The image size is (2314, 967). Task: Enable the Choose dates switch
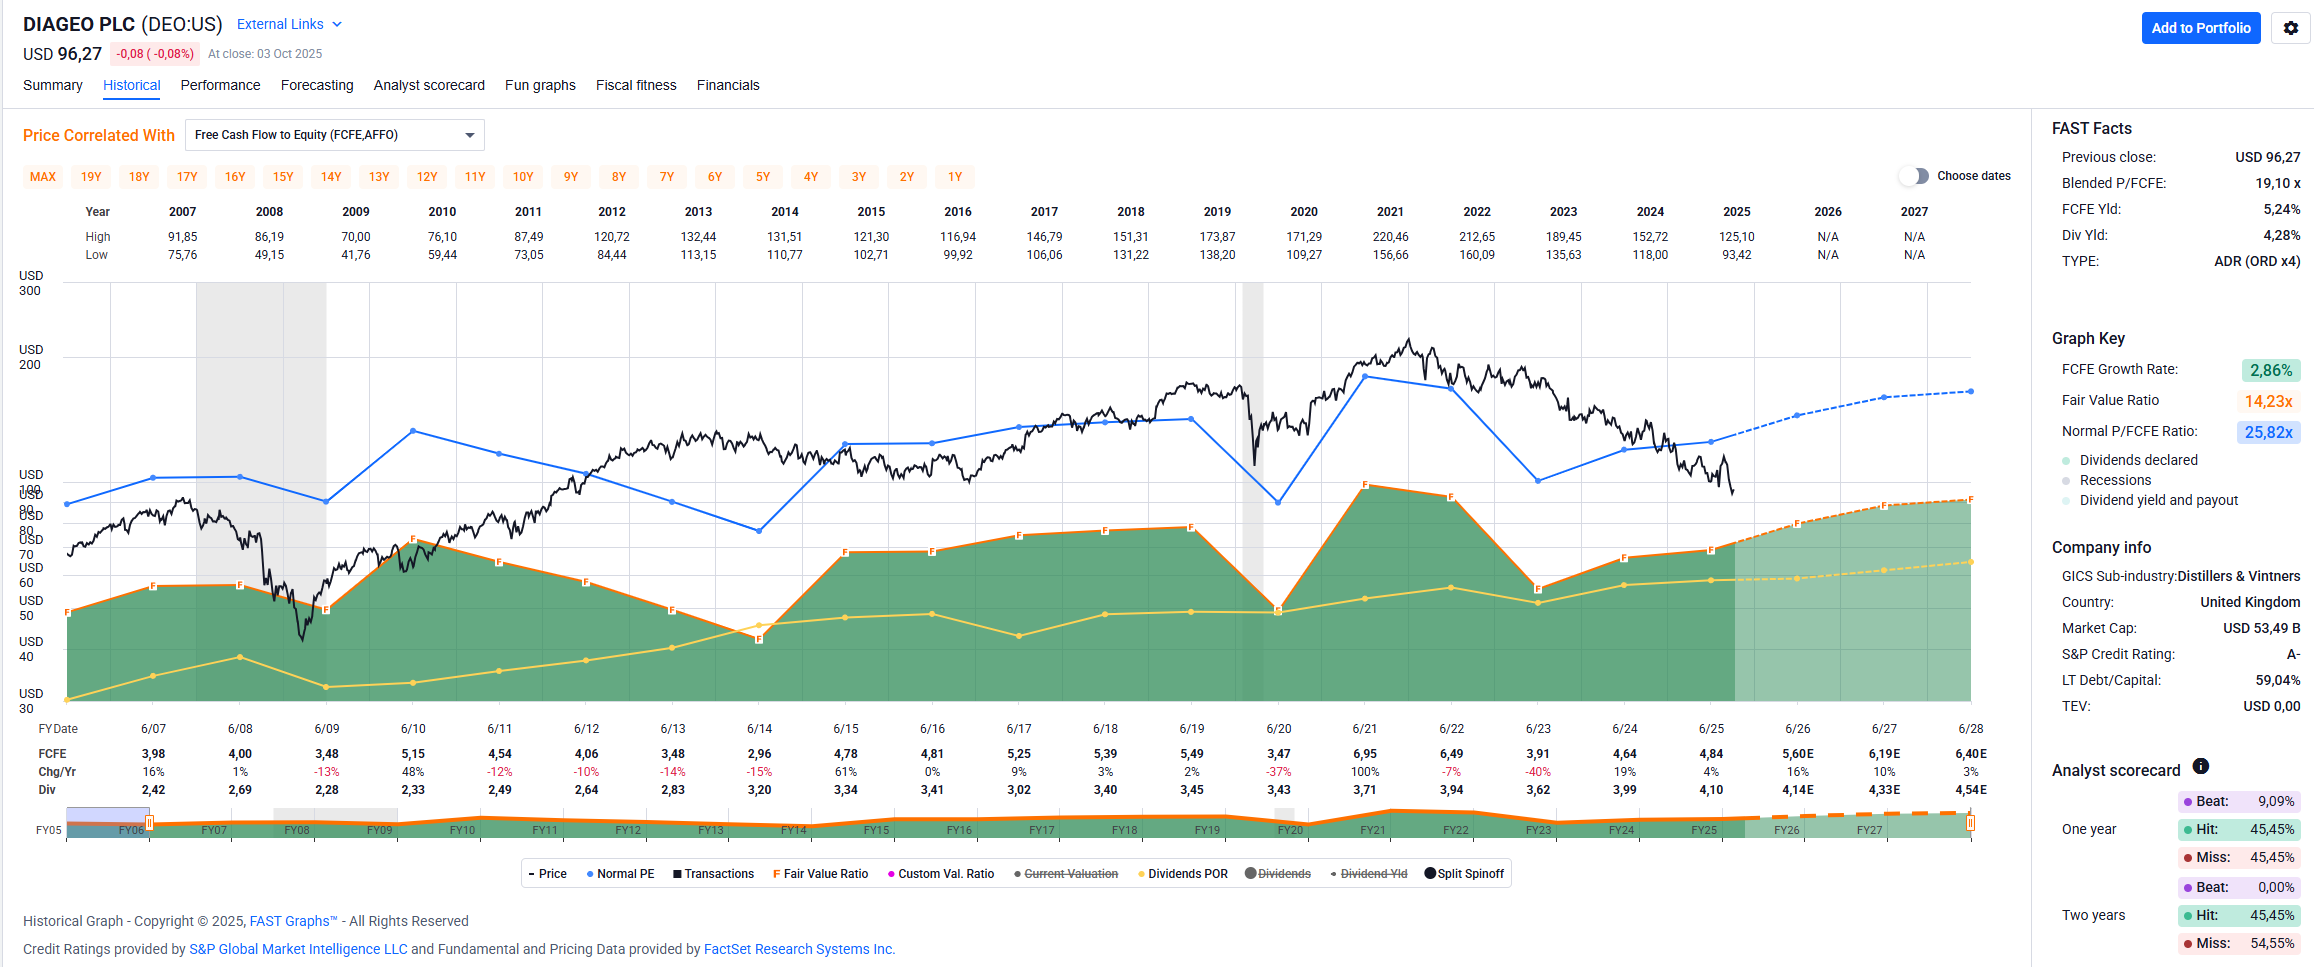[1913, 176]
